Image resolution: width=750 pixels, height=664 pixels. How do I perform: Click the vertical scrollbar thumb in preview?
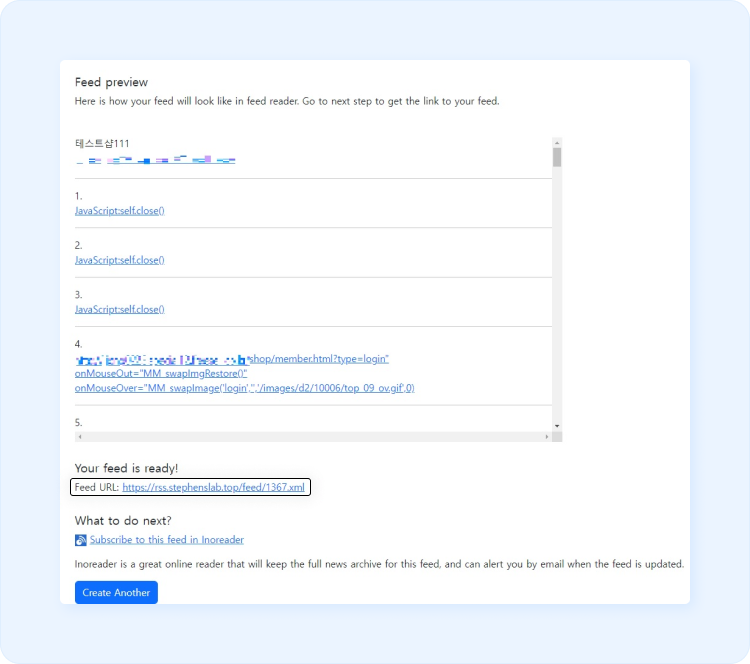(x=557, y=157)
